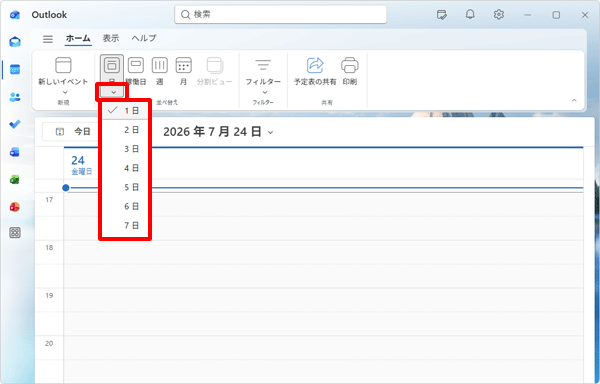Click the 19 o'clock time slot
The width and height of the screenshot is (600, 384).
click(323, 312)
